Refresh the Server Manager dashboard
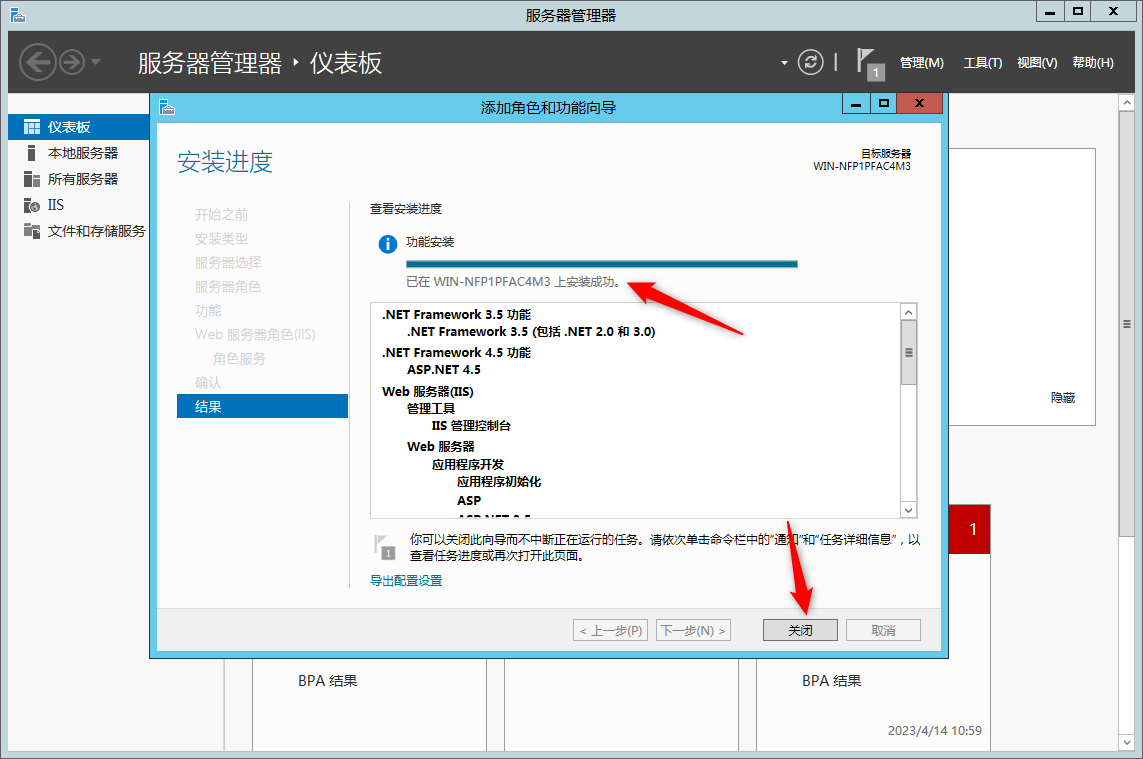The image size is (1143, 759). click(810, 62)
